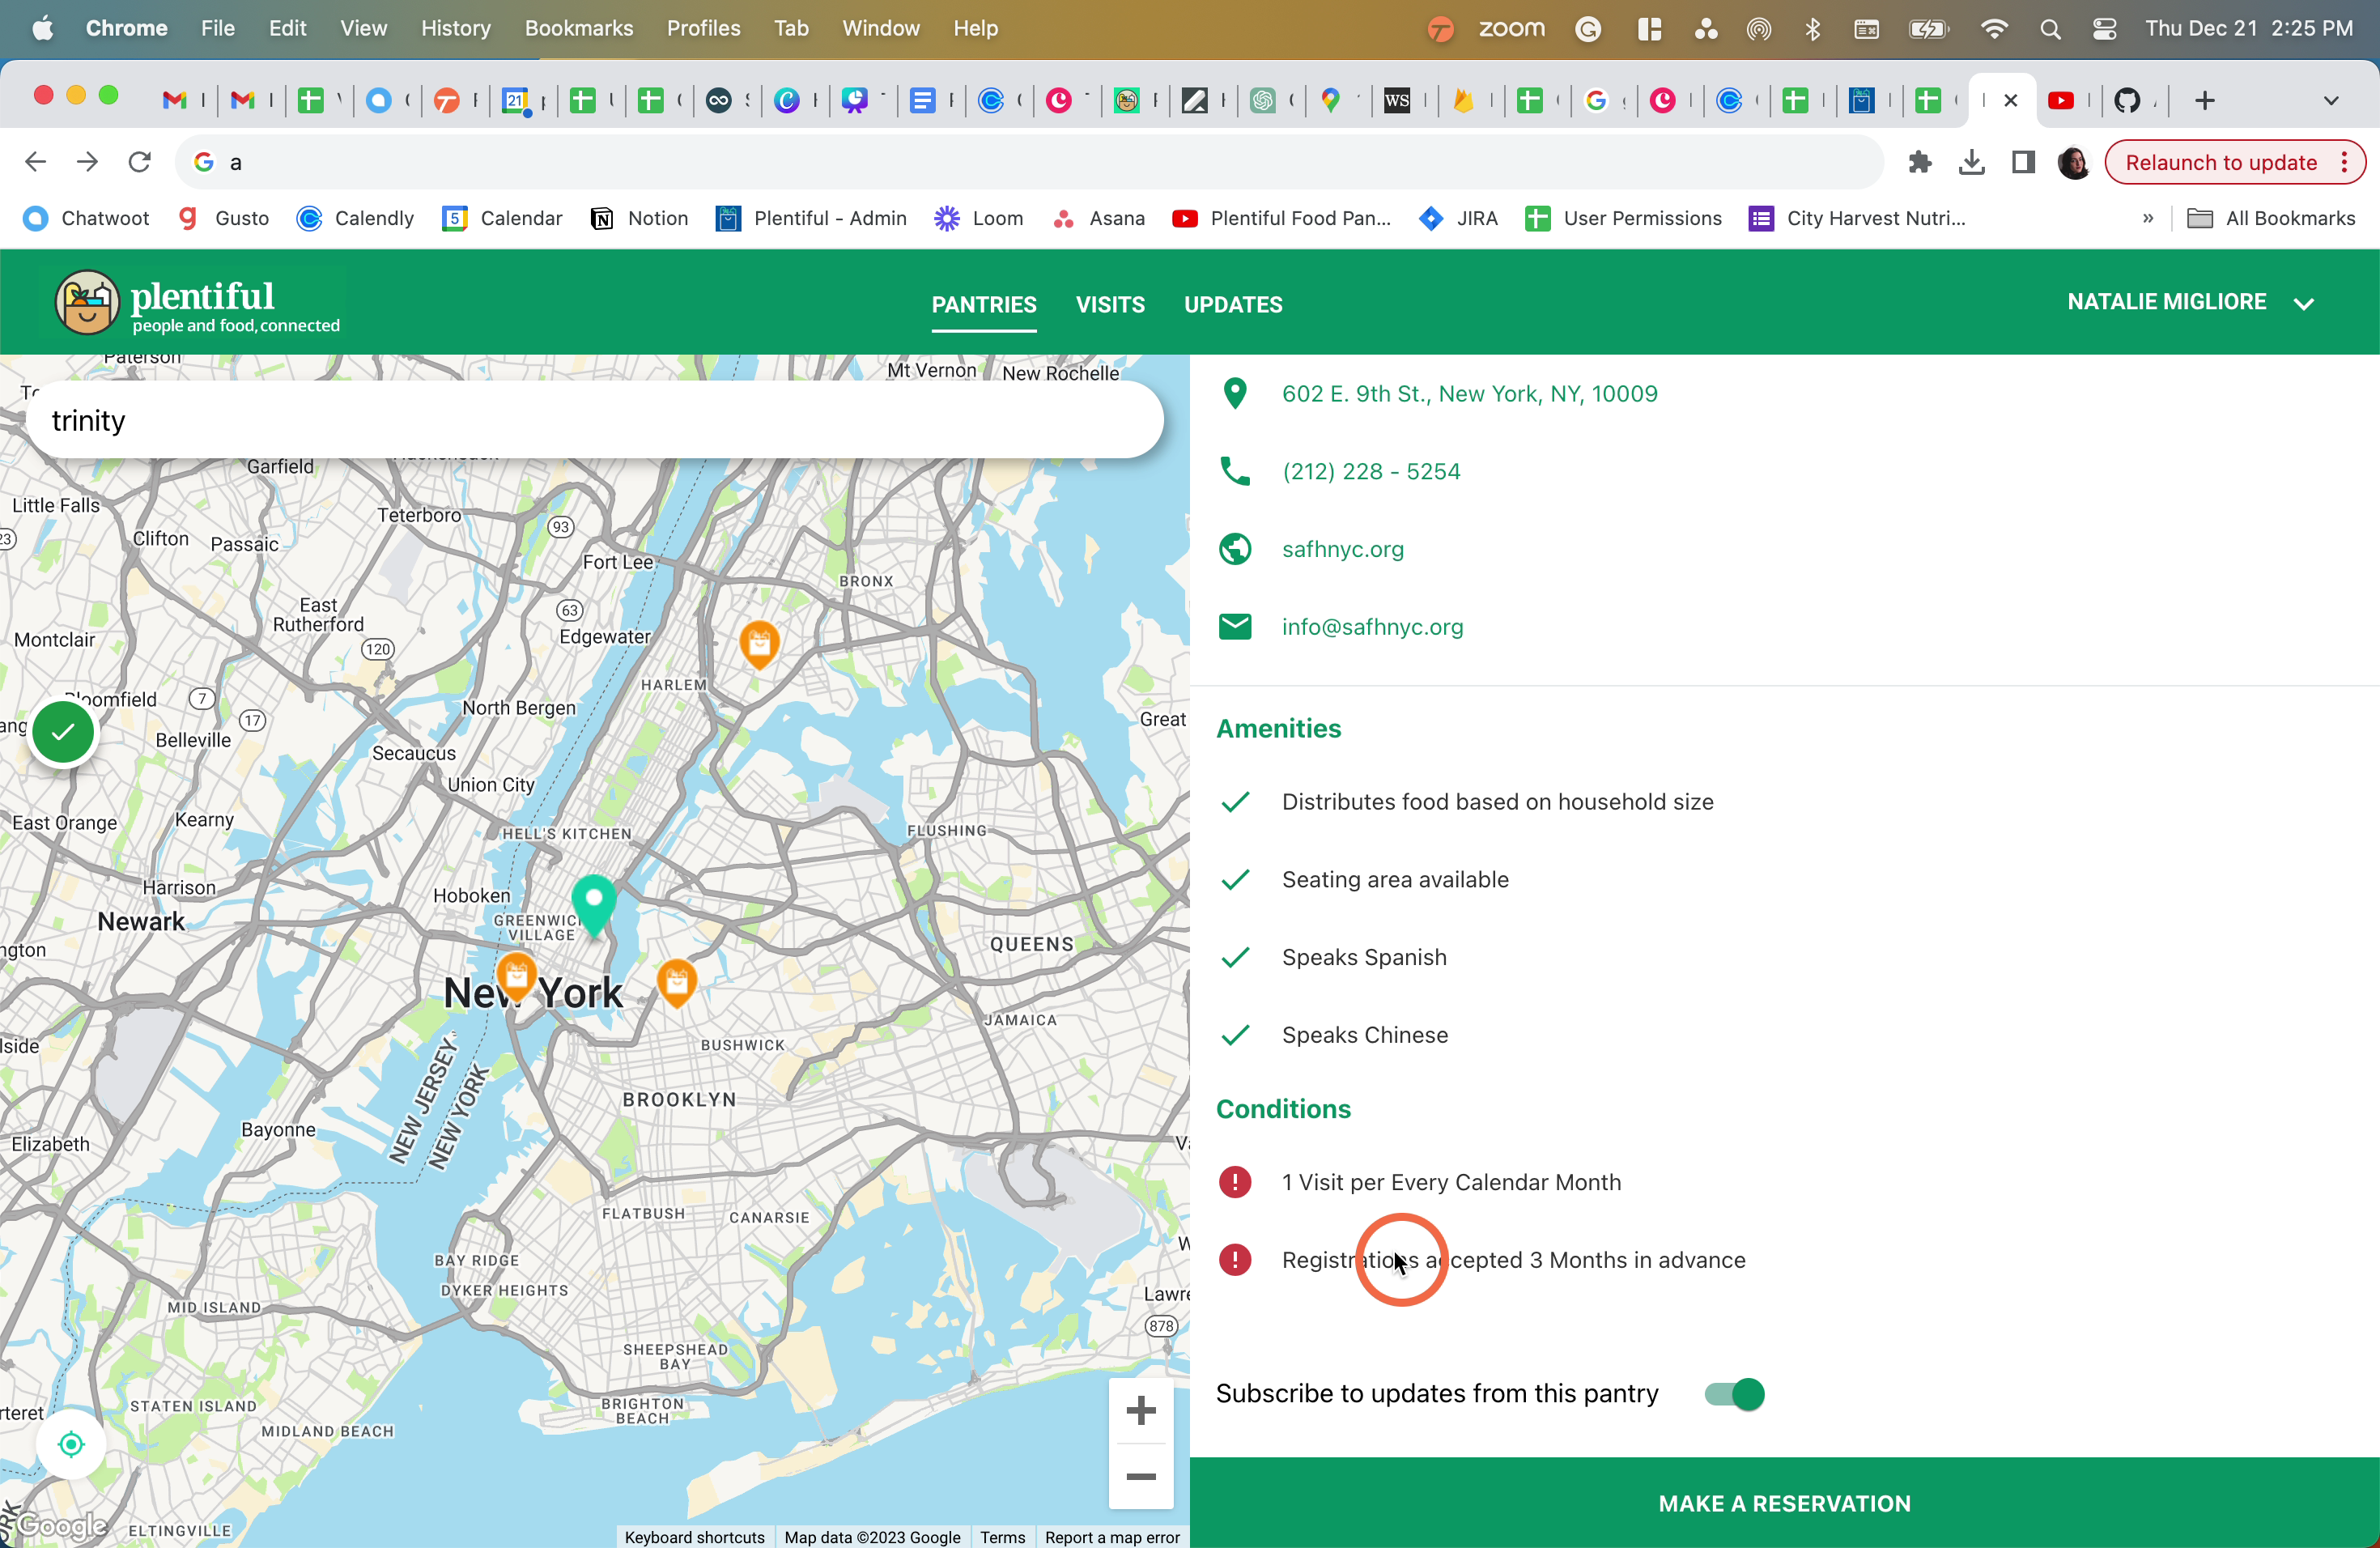Click the orange pantry marker near Bushwick
Viewport: 2380px width, 1548px height.
[677, 981]
